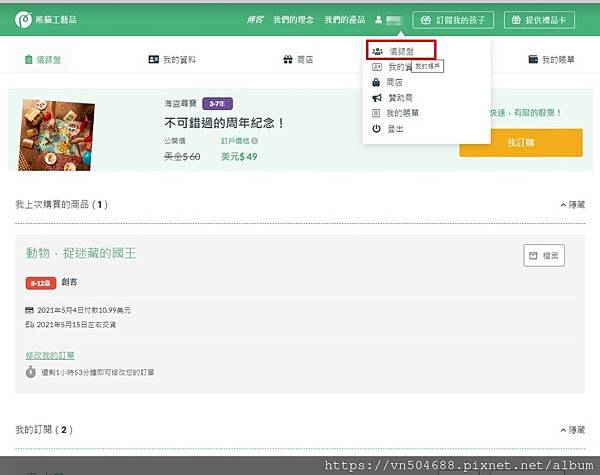
Task: Collapse the 我上次購買的商品 section with 隱藏
Action: [x=573, y=205]
